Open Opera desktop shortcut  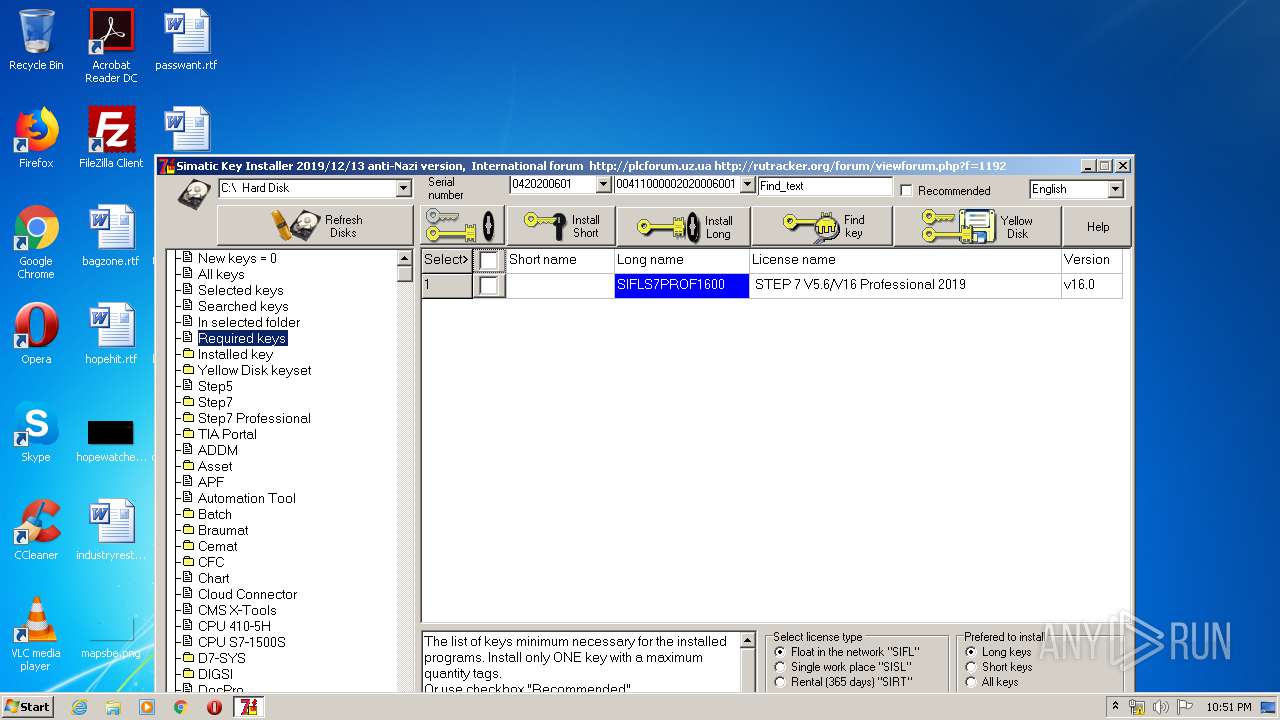[x=36, y=334]
